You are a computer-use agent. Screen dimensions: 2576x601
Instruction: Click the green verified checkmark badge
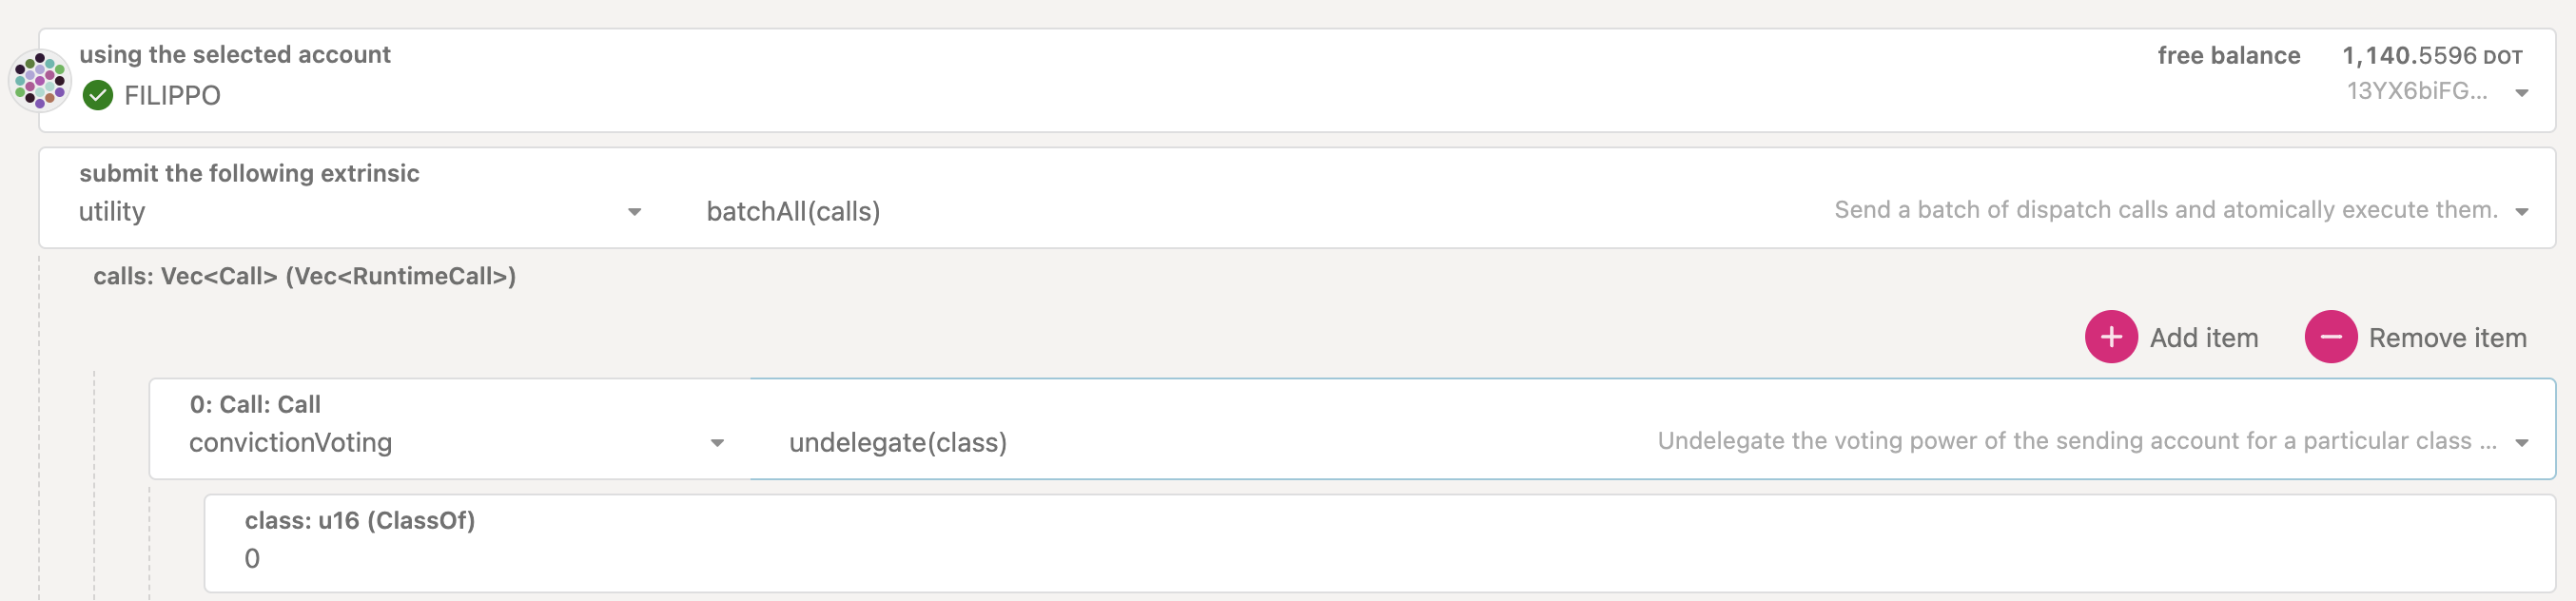click(98, 96)
